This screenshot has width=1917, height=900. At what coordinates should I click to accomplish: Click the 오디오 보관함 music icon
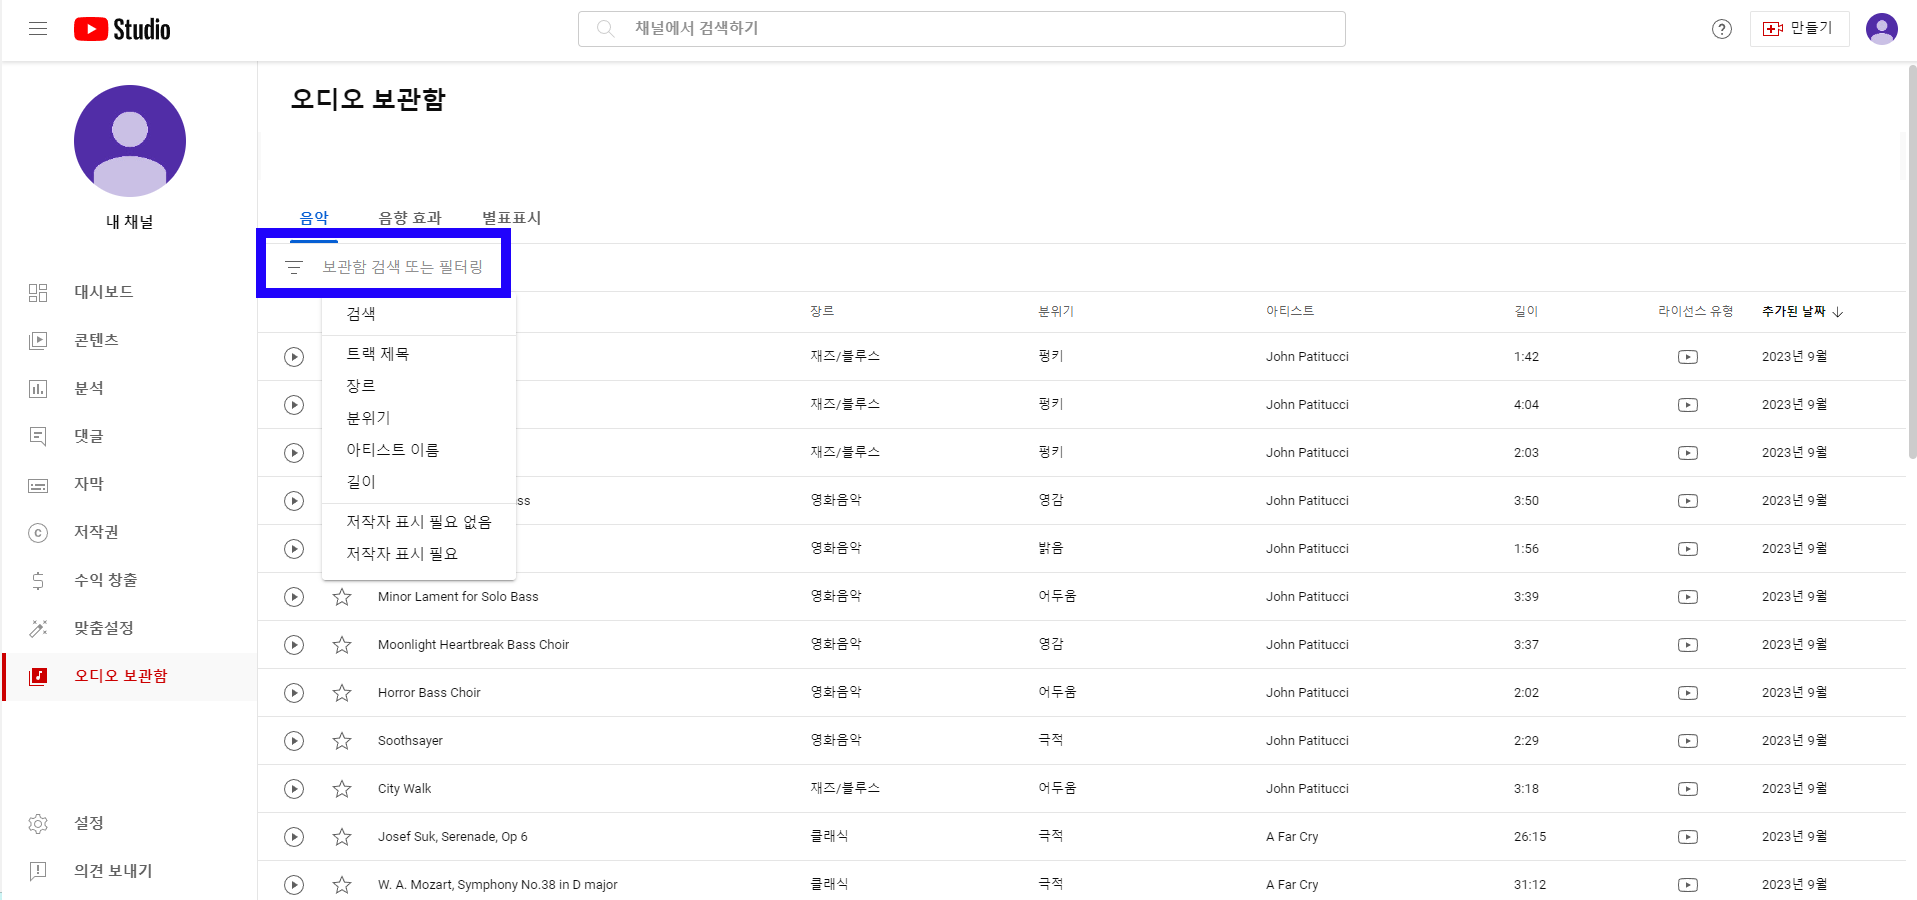pos(38,676)
